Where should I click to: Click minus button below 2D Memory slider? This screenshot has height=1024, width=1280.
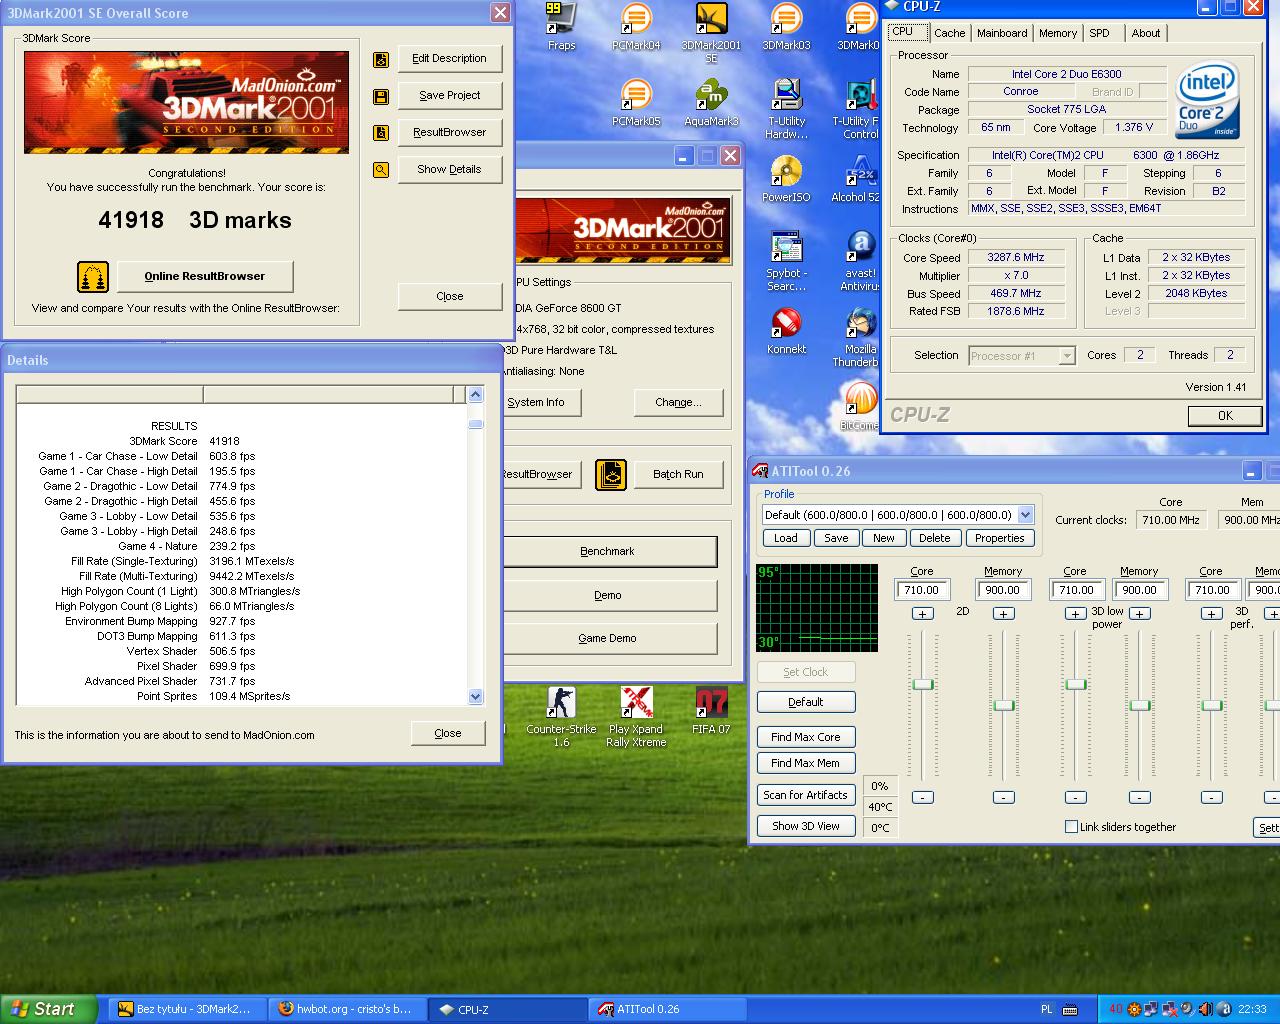[1004, 797]
